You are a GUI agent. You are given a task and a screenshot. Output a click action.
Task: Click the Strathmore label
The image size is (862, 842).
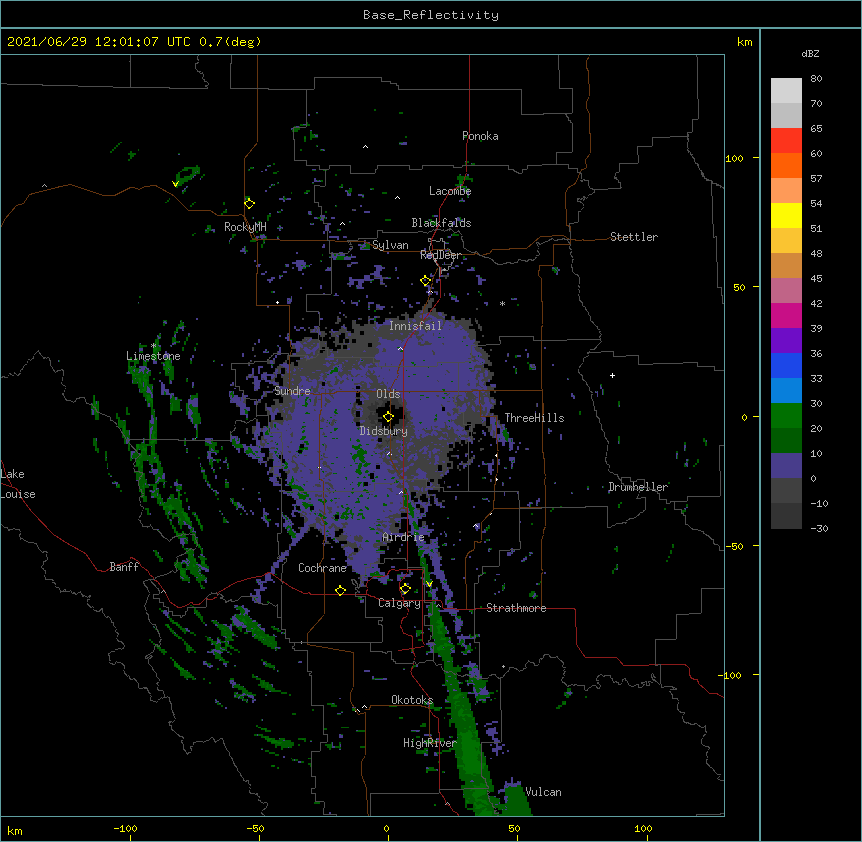[x=516, y=608]
